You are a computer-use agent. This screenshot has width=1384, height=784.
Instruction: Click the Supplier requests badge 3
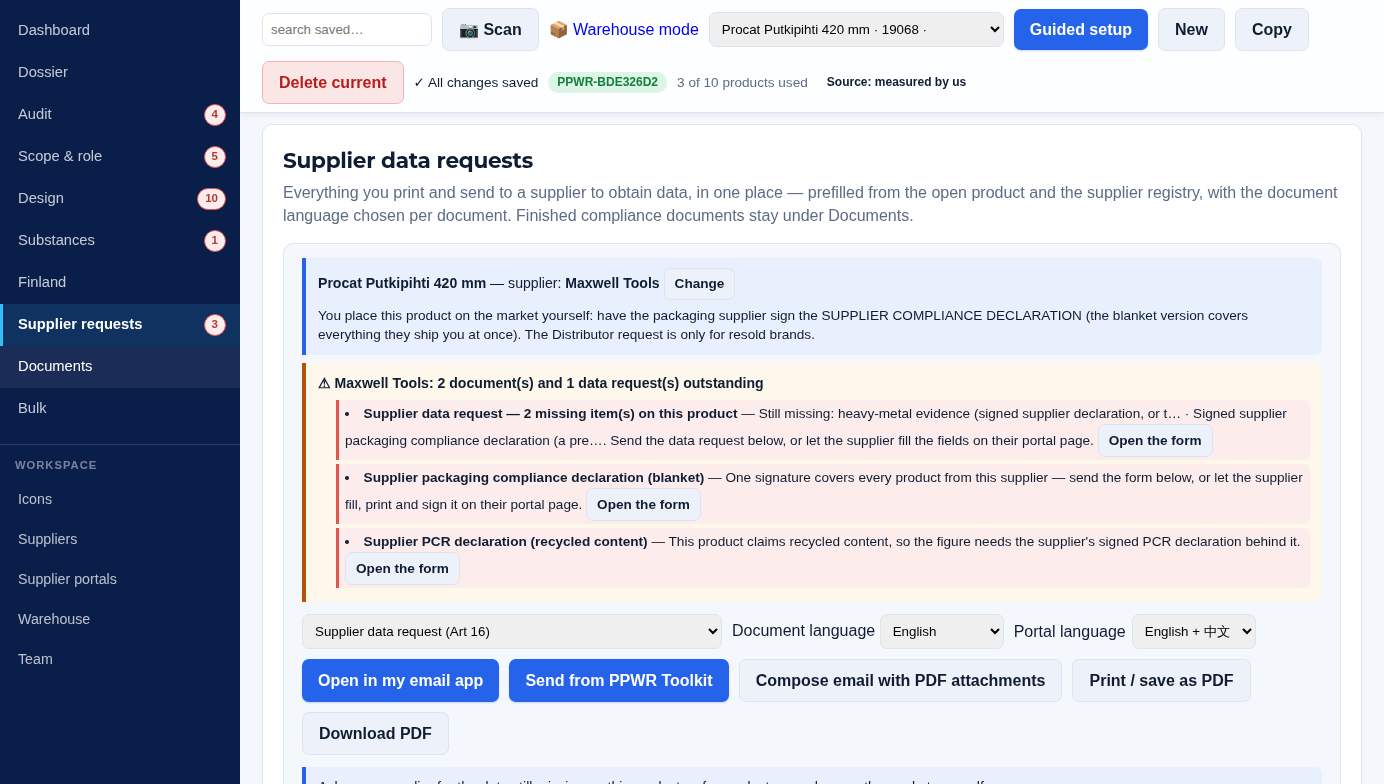215,325
